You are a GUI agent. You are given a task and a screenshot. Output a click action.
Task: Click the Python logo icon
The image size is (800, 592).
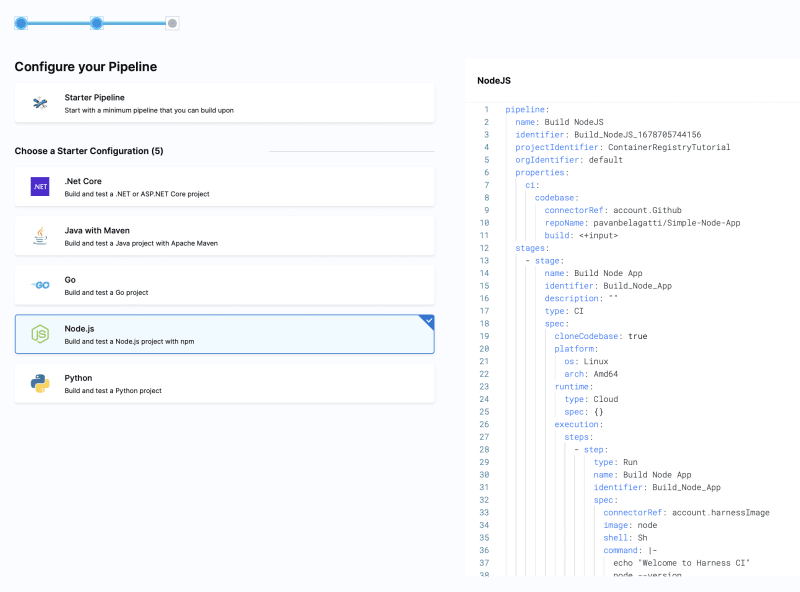(40, 383)
